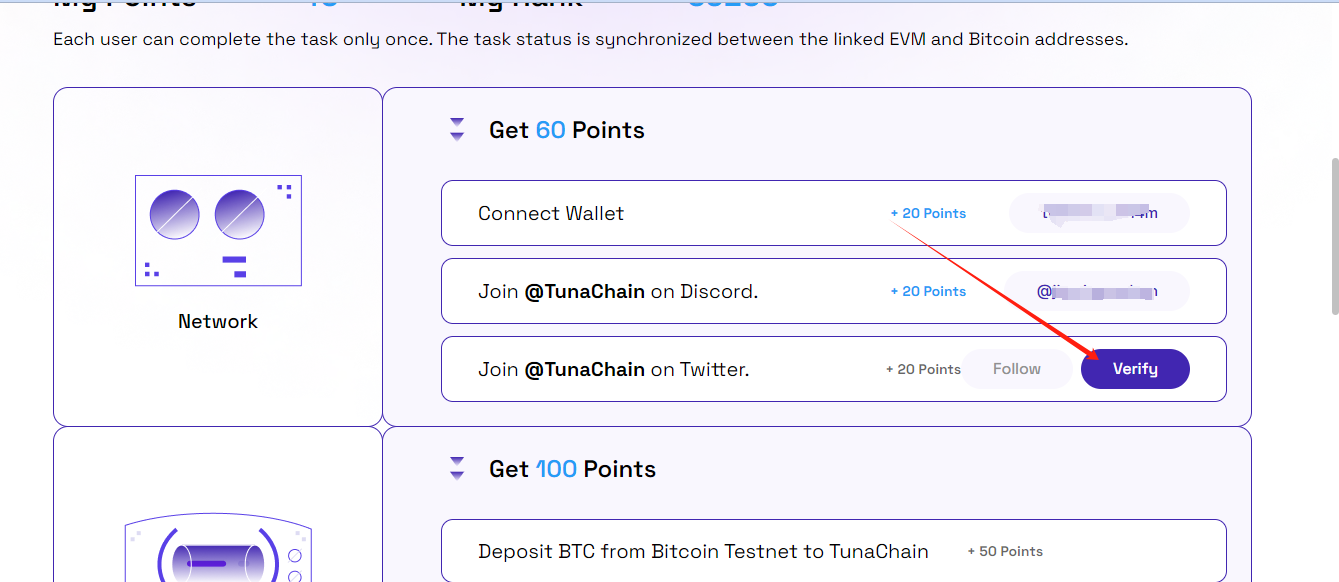The image size is (1339, 582).
Task: Click the Network card illustration icon
Action: click(x=218, y=231)
